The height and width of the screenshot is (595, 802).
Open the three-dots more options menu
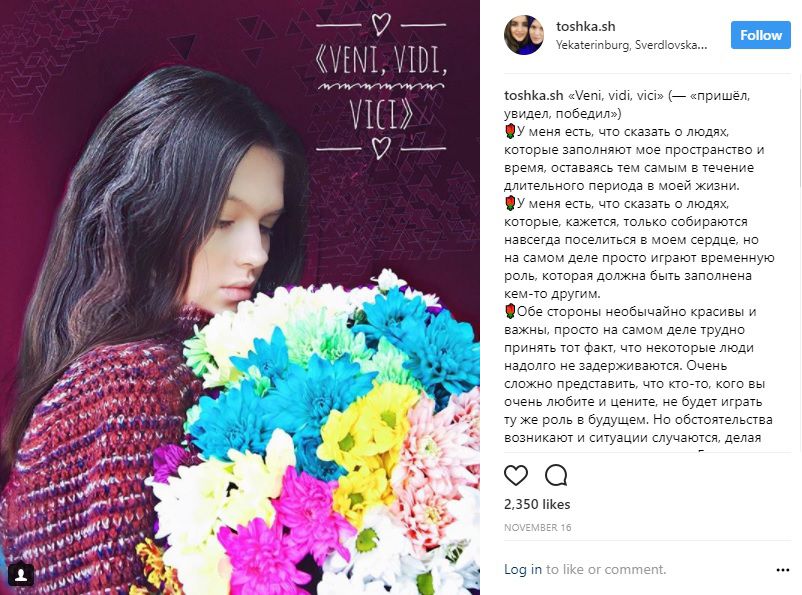pyautogui.click(x=783, y=570)
